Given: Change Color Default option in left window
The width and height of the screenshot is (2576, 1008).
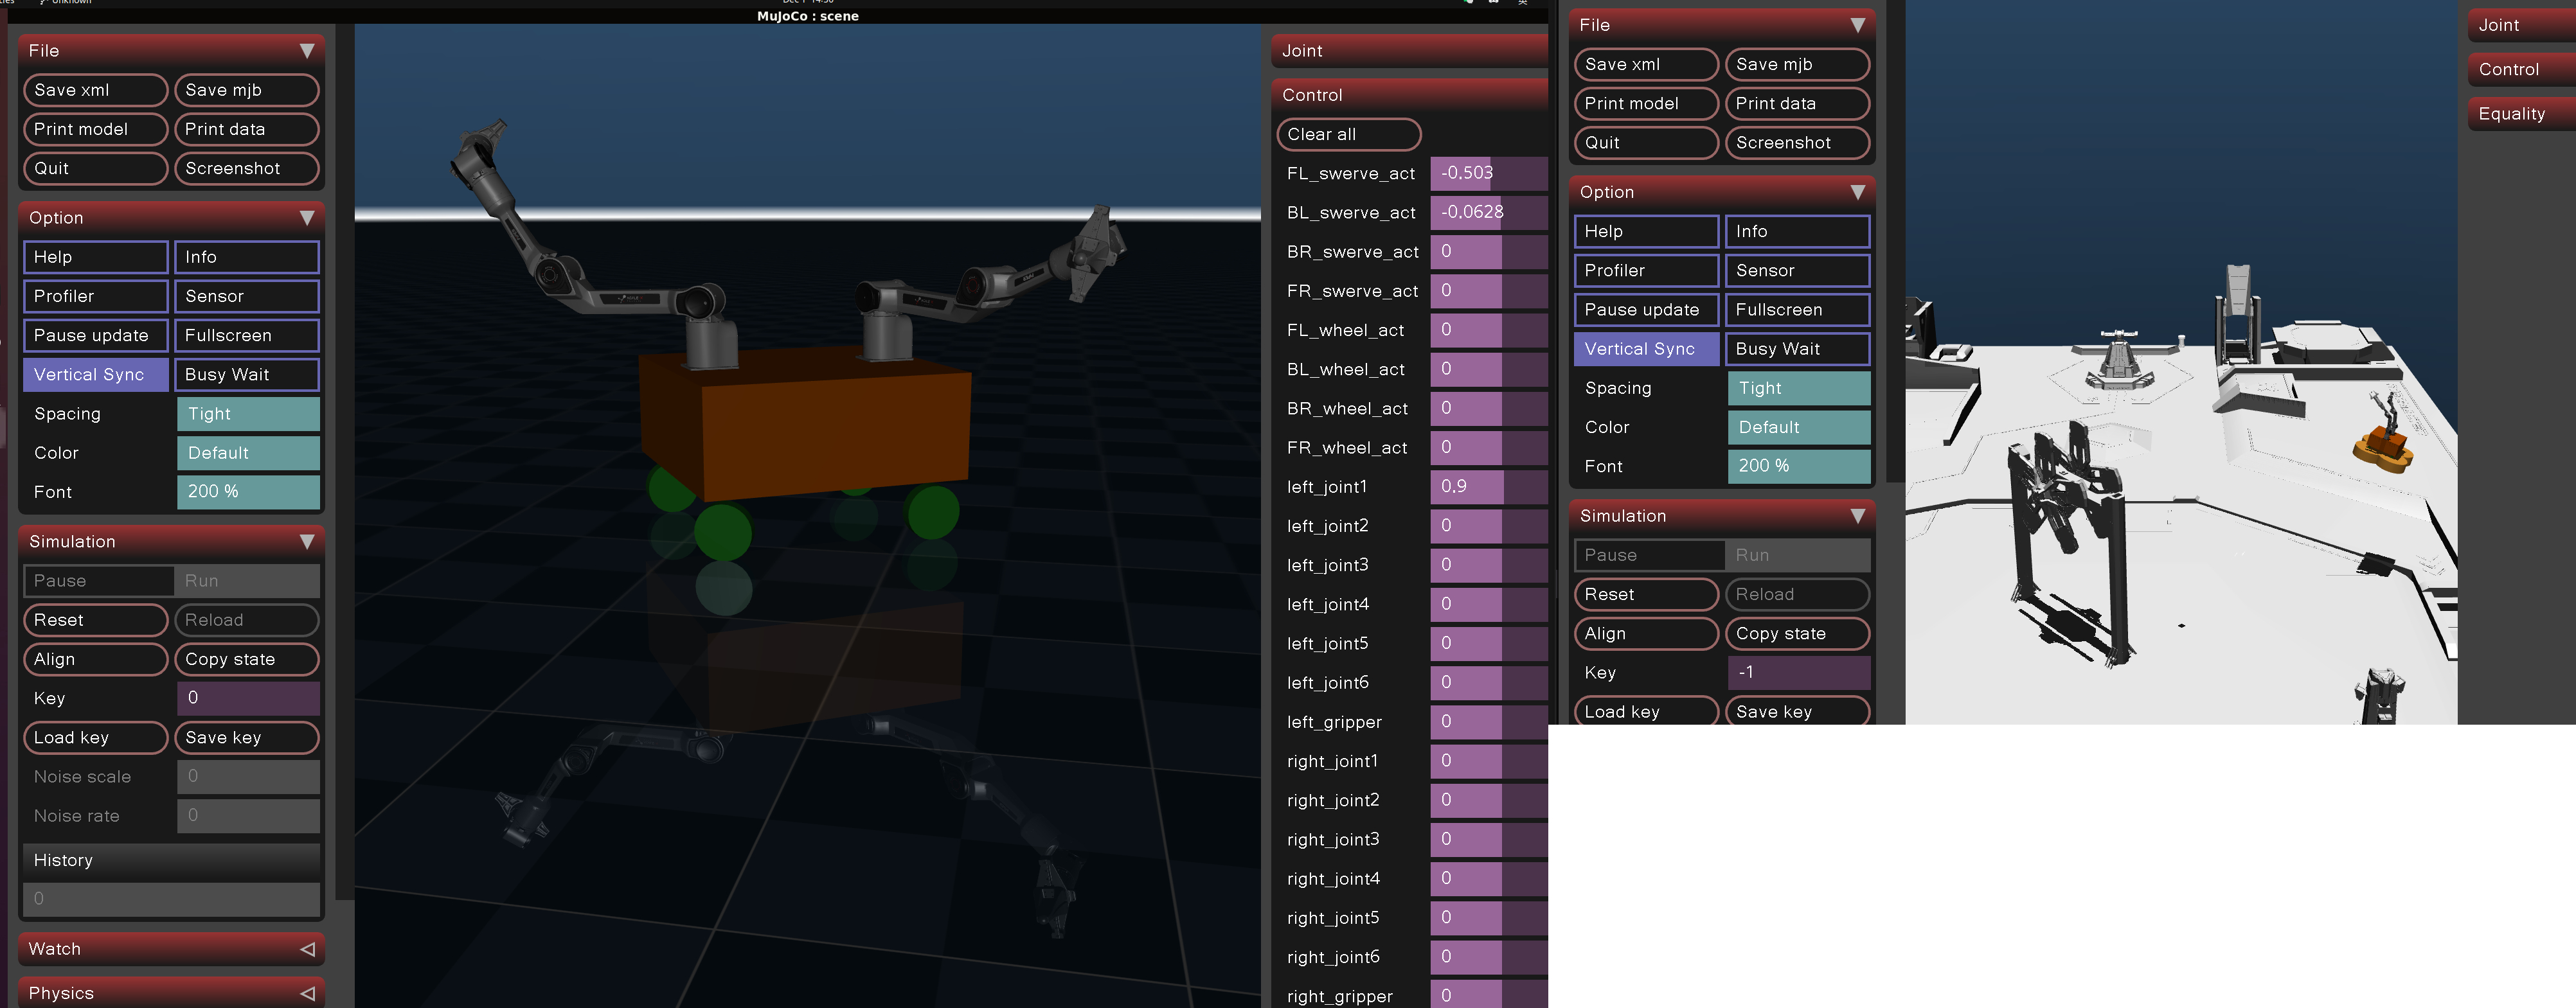Looking at the screenshot, I should [x=248, y=453].
